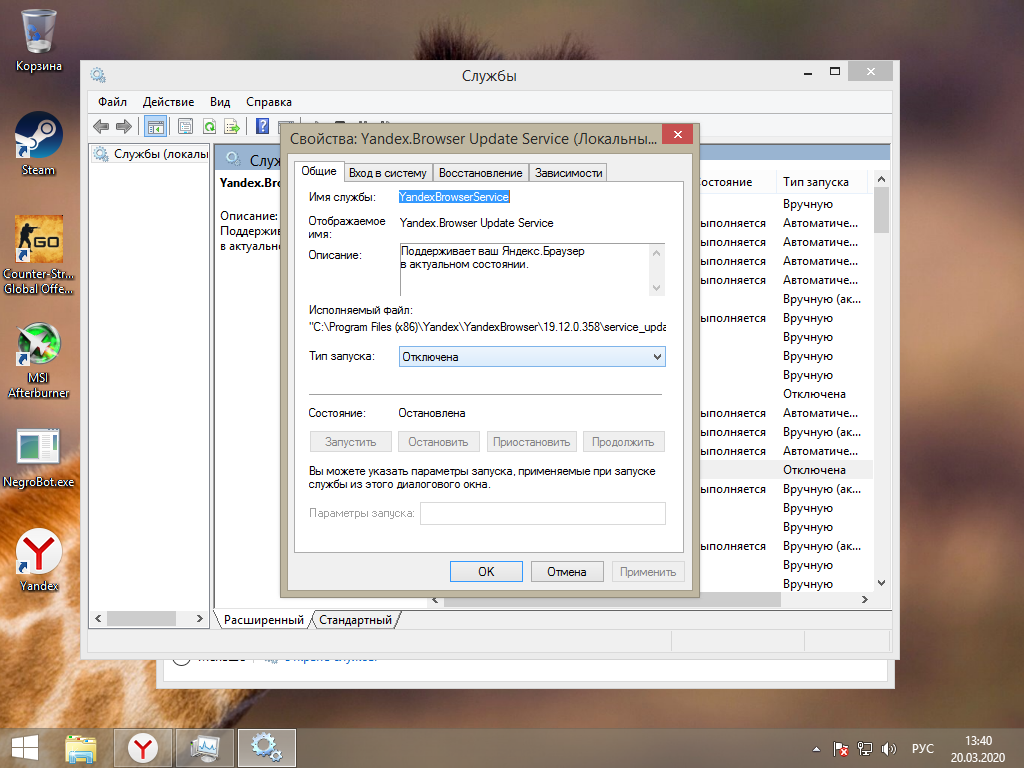The width and height of the screenshot is (1024, 768).
Task: Open the volume speaker tray icon
Action: 888,749
